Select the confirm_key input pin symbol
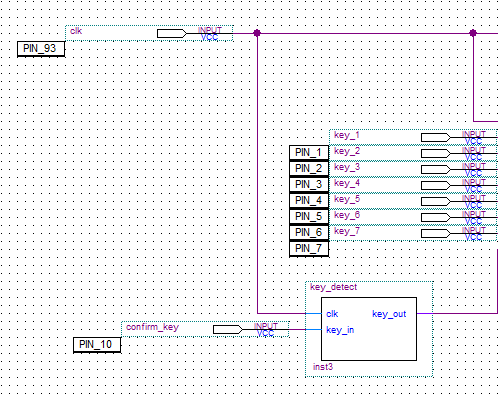 (x=228, y=329)
